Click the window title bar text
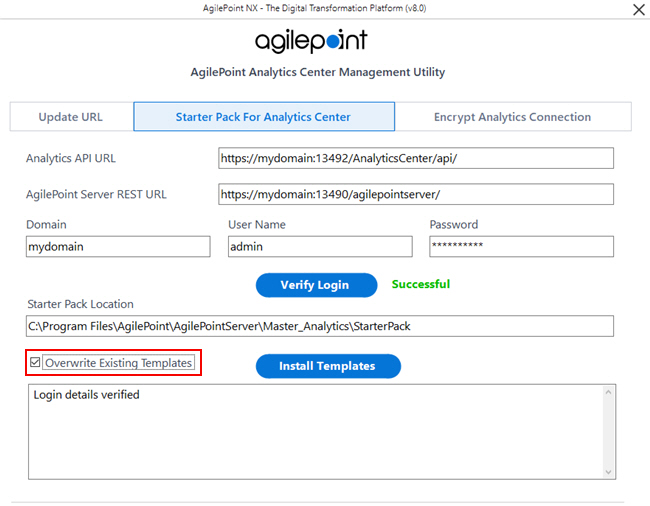The height and width of the screenshot is (506, 650). tap(314, 8)
